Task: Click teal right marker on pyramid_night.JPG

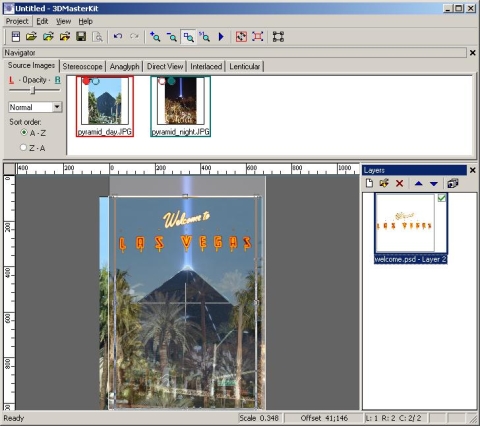Action: pos(171,81)
